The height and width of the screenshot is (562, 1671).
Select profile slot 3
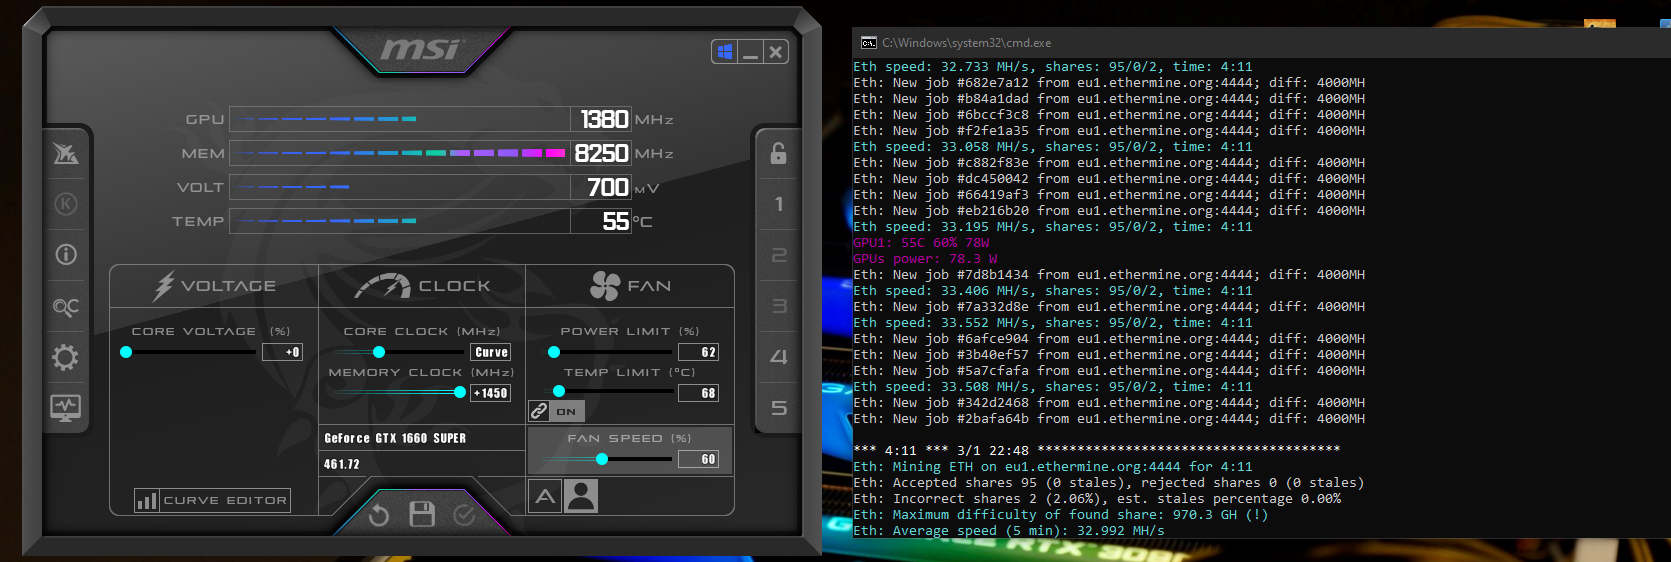[x=778, y=306]
